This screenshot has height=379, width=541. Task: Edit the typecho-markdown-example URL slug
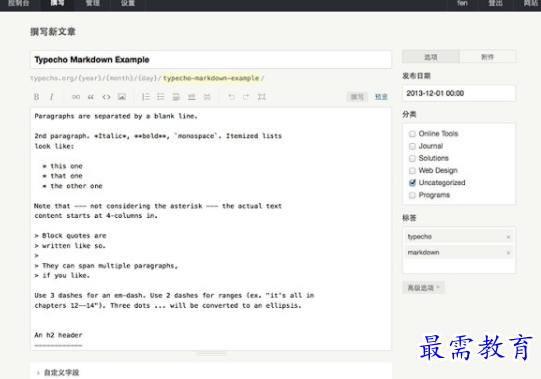click(211, 78)
